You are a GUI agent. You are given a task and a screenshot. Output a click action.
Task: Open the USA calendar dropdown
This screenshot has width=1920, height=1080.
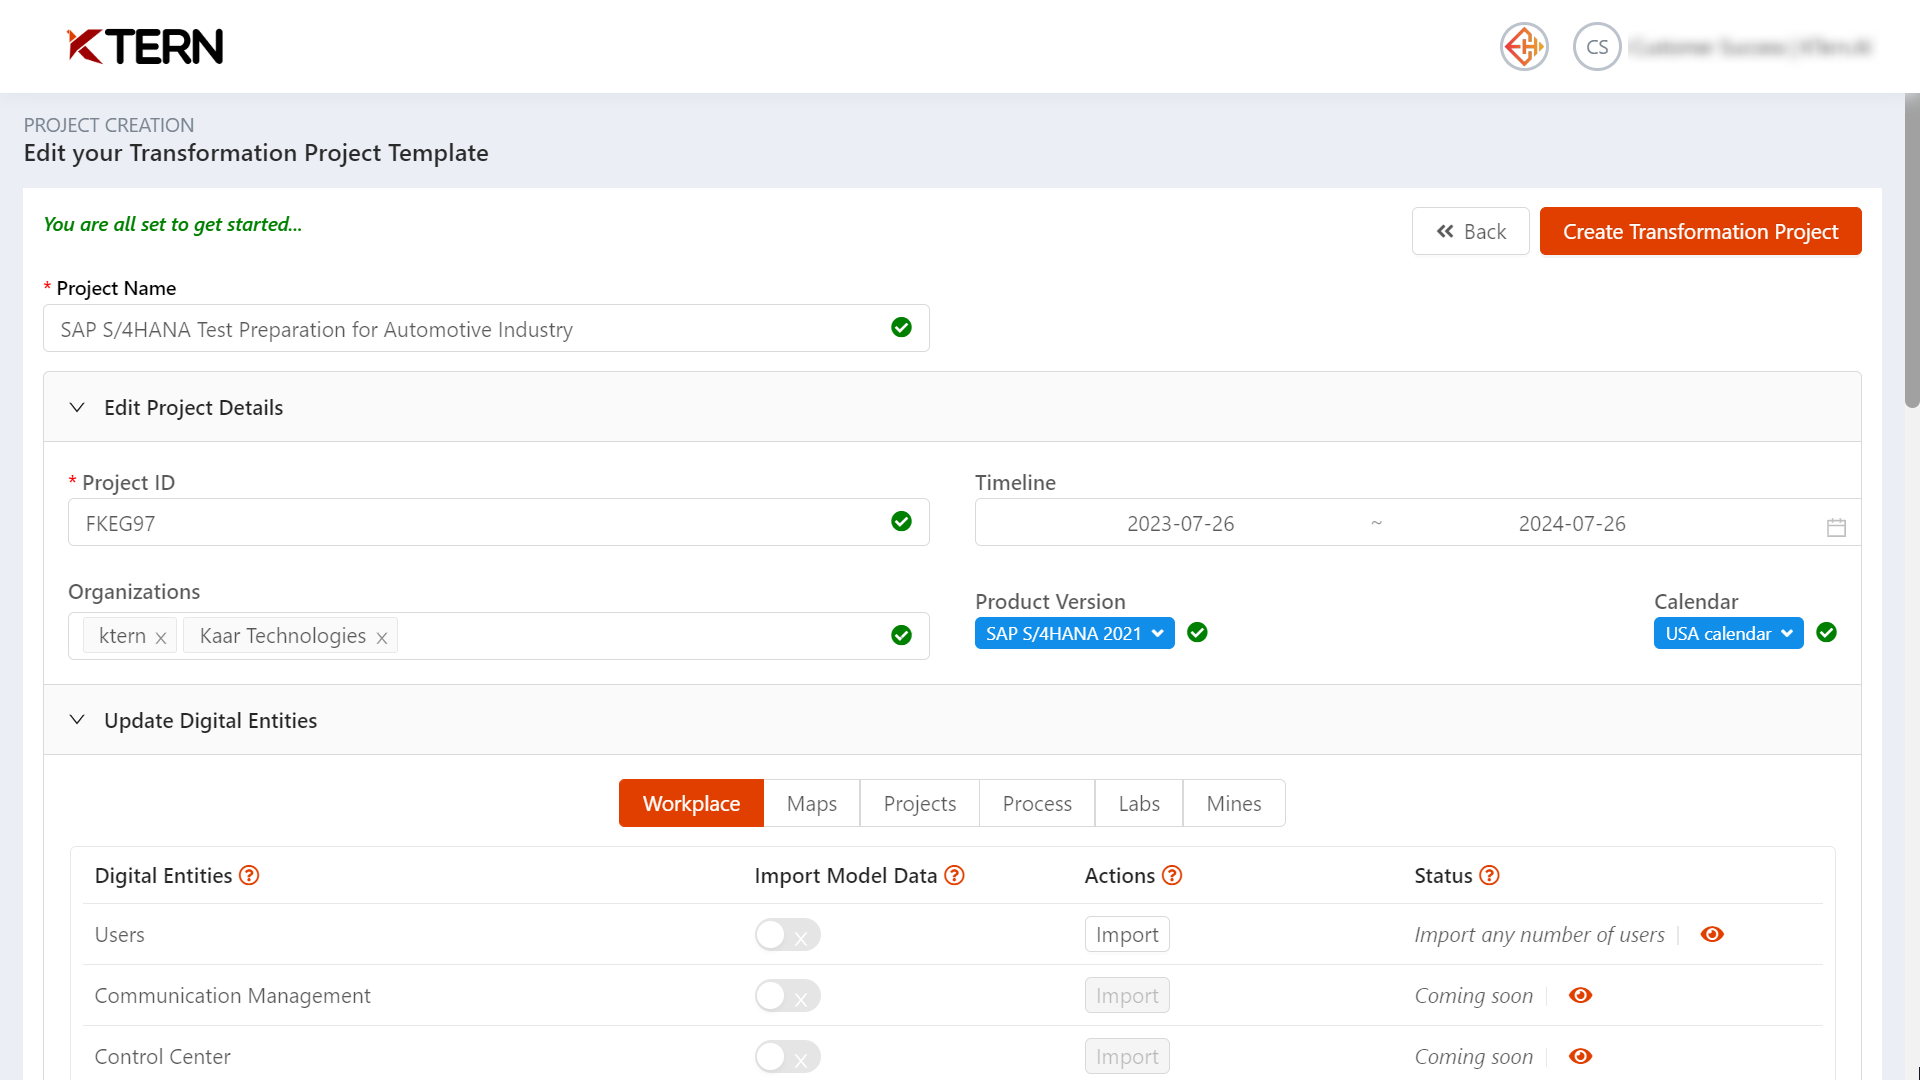tap(1728, 633)
